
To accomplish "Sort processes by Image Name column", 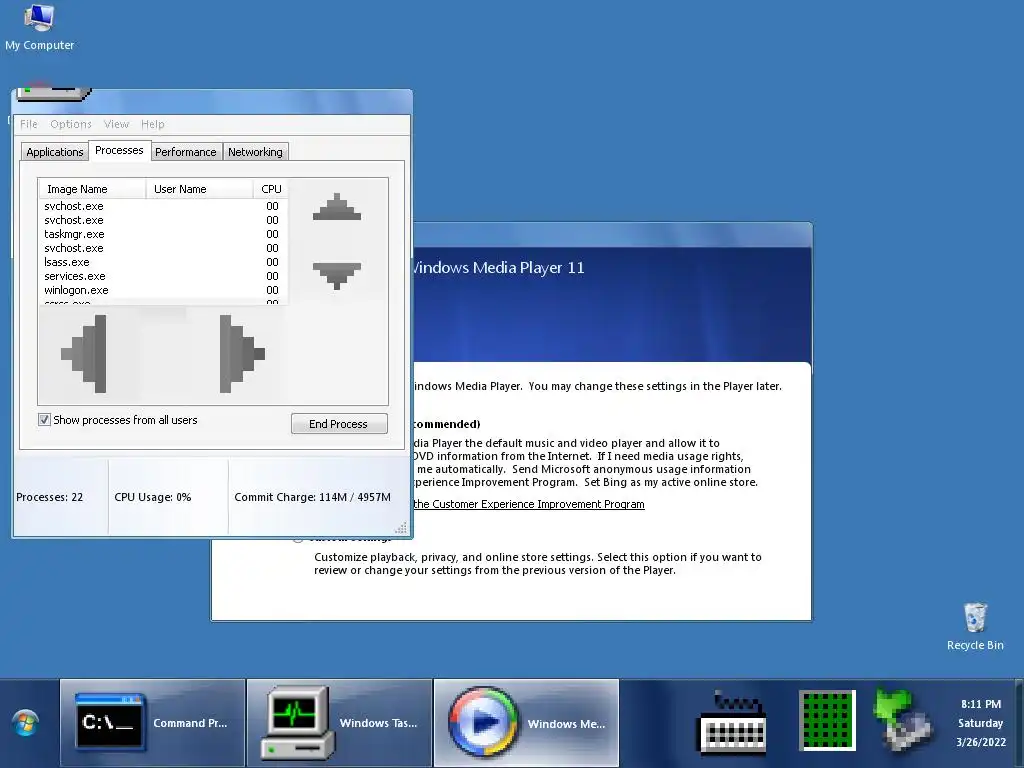I will point(92,189).
